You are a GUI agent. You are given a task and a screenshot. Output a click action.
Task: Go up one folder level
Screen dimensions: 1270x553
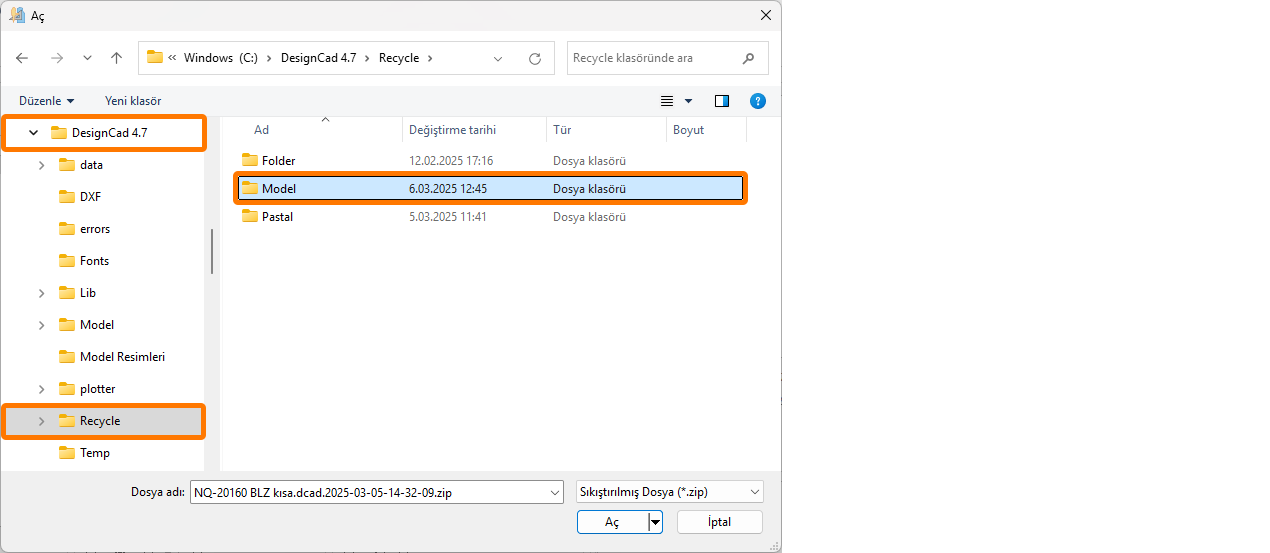pos(116,58)
